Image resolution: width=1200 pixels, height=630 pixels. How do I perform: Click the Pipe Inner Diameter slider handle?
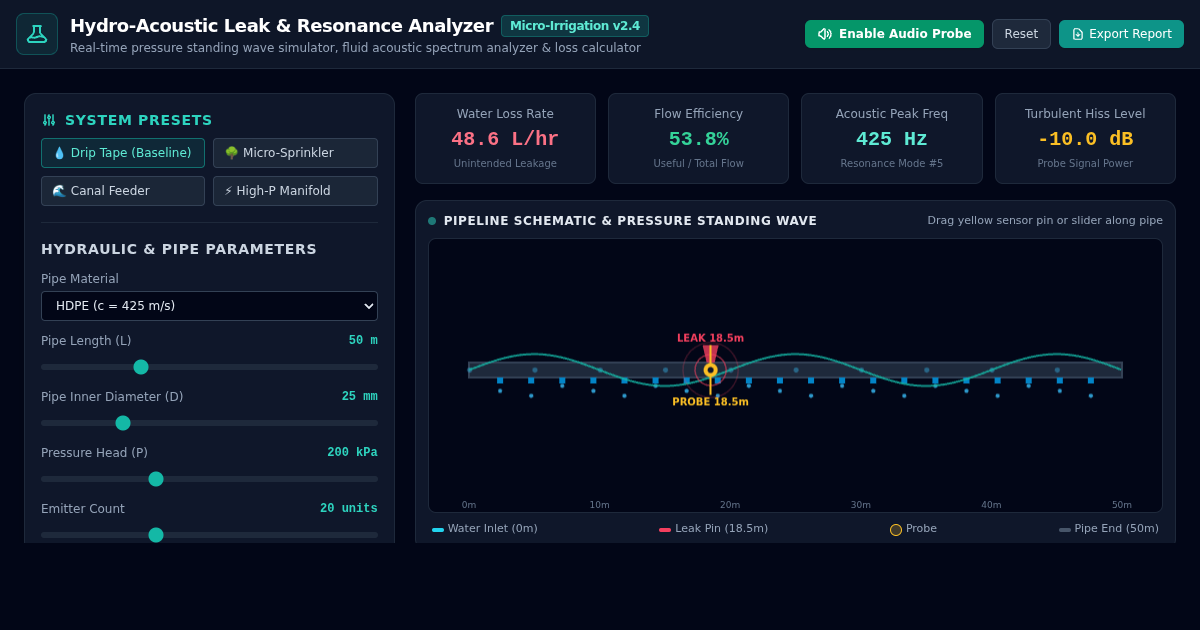tap(123, 423)
